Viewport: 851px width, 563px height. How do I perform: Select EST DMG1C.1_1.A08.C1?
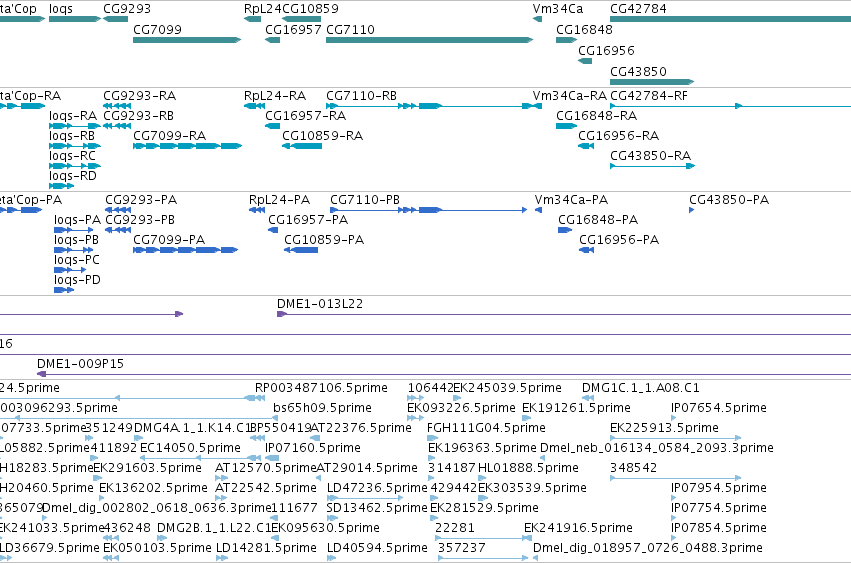(x=641, y=388)
